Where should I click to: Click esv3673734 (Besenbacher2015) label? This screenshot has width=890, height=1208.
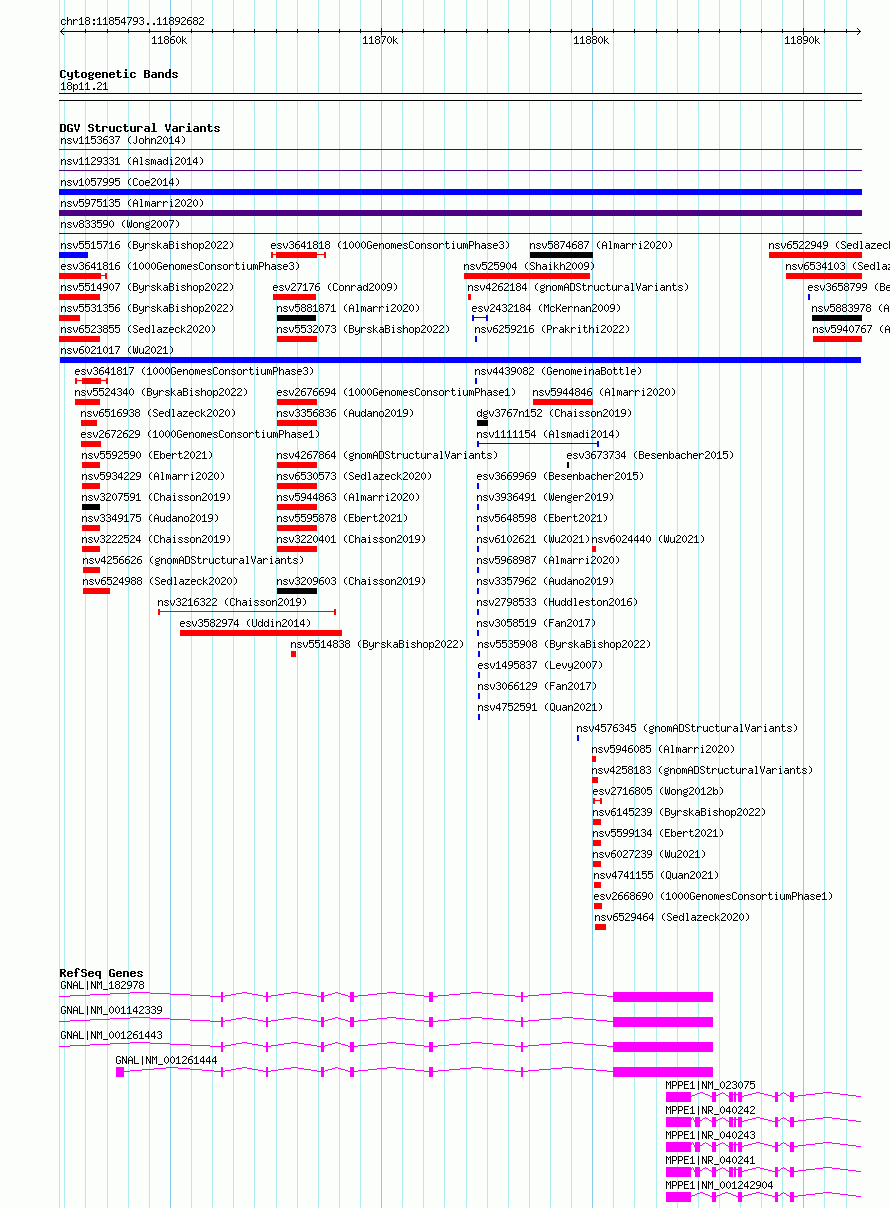click(x=650, y=455)
